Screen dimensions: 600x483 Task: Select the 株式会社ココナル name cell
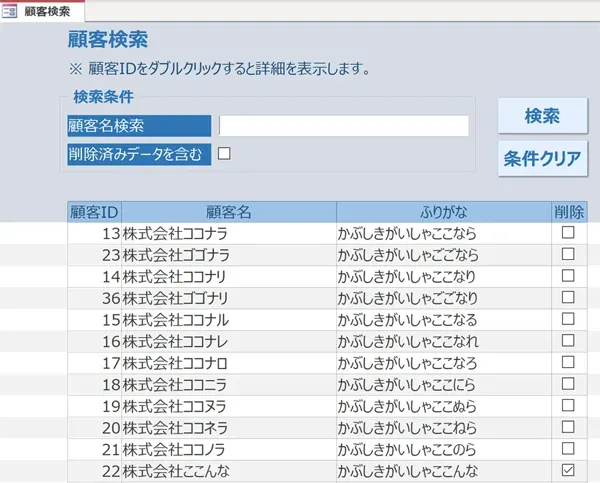click(x=228, y=319)
